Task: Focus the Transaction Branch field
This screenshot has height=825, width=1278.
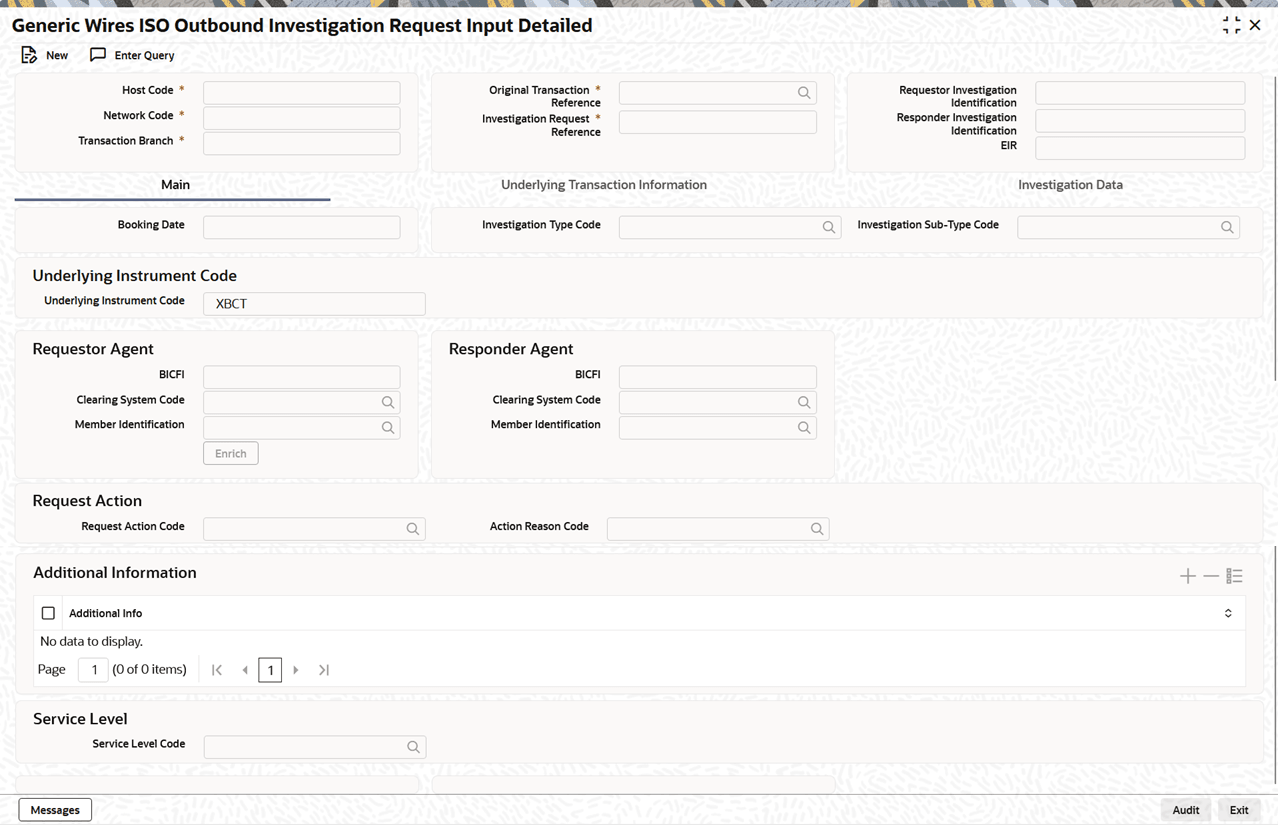Action: pyautogui.click(x=302, y=143)
